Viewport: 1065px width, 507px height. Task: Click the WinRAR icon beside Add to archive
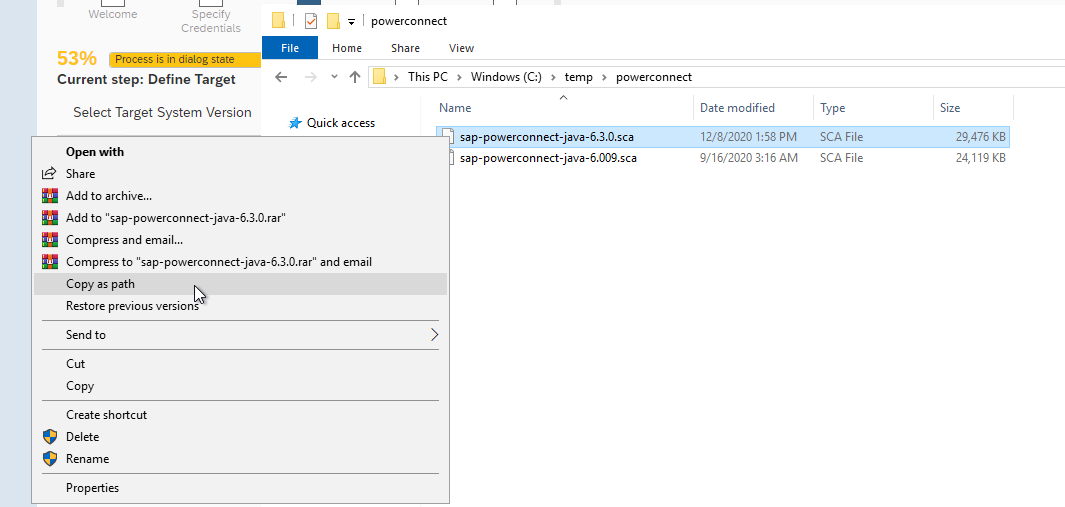[50, 196]
